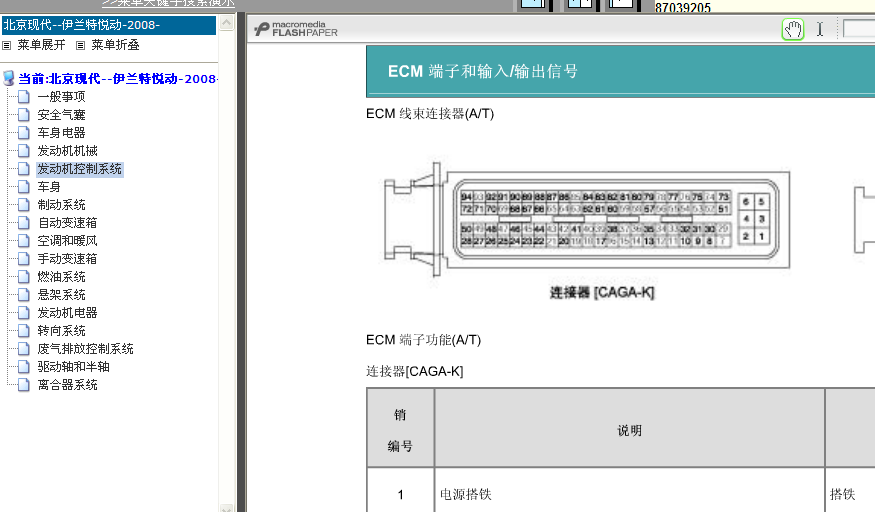Open the 发动机电器 section

pyautogui.click(x=68, y=313)
